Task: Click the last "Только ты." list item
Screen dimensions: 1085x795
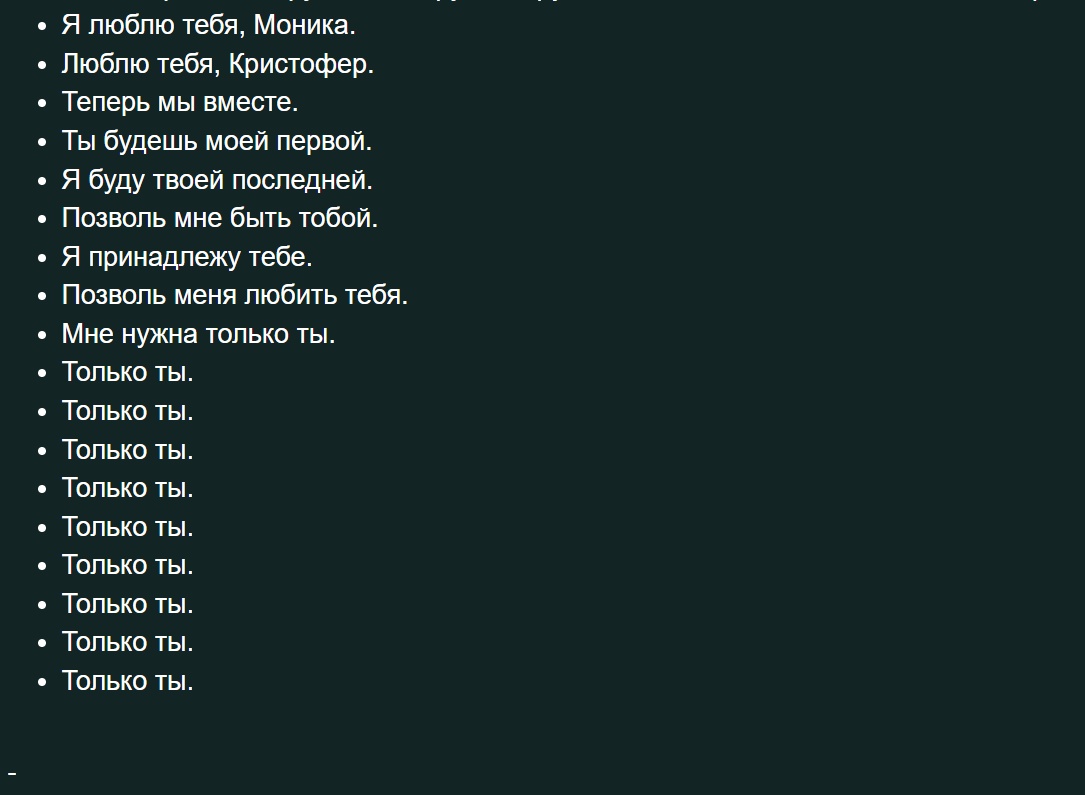Action: click(x=127, y=681)
